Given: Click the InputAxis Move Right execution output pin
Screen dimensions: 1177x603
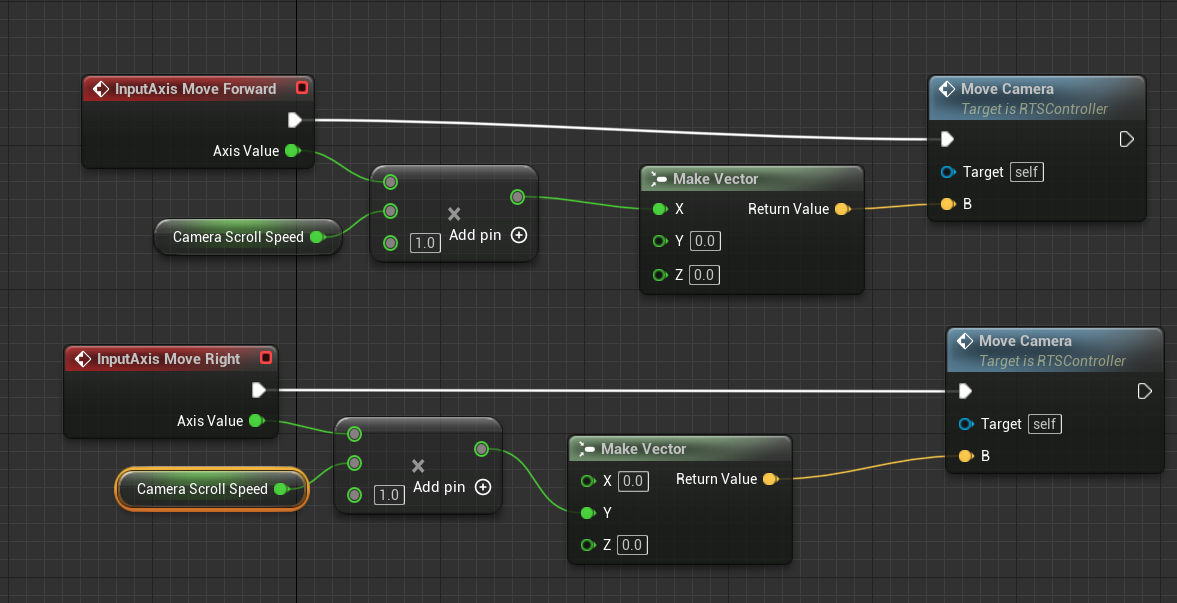Looking at the screenshot, I should click(258, 390).
